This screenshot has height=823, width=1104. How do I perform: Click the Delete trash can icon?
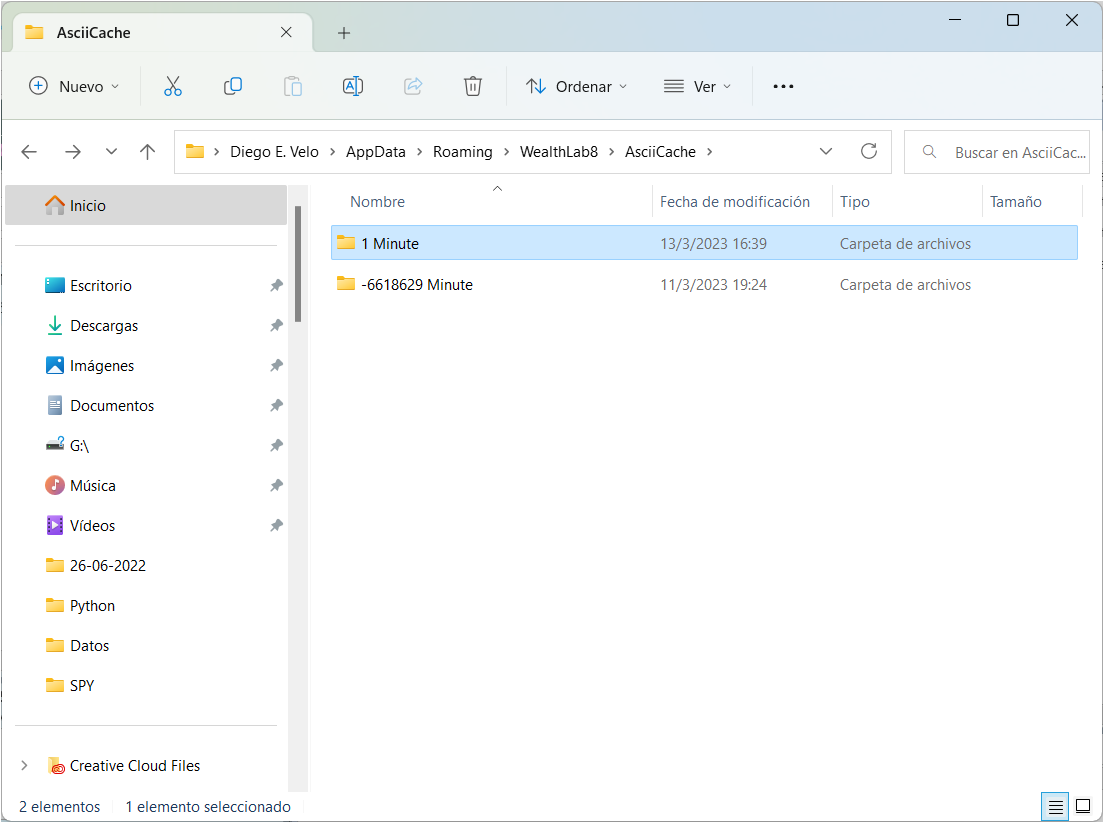tap(473, 86)
